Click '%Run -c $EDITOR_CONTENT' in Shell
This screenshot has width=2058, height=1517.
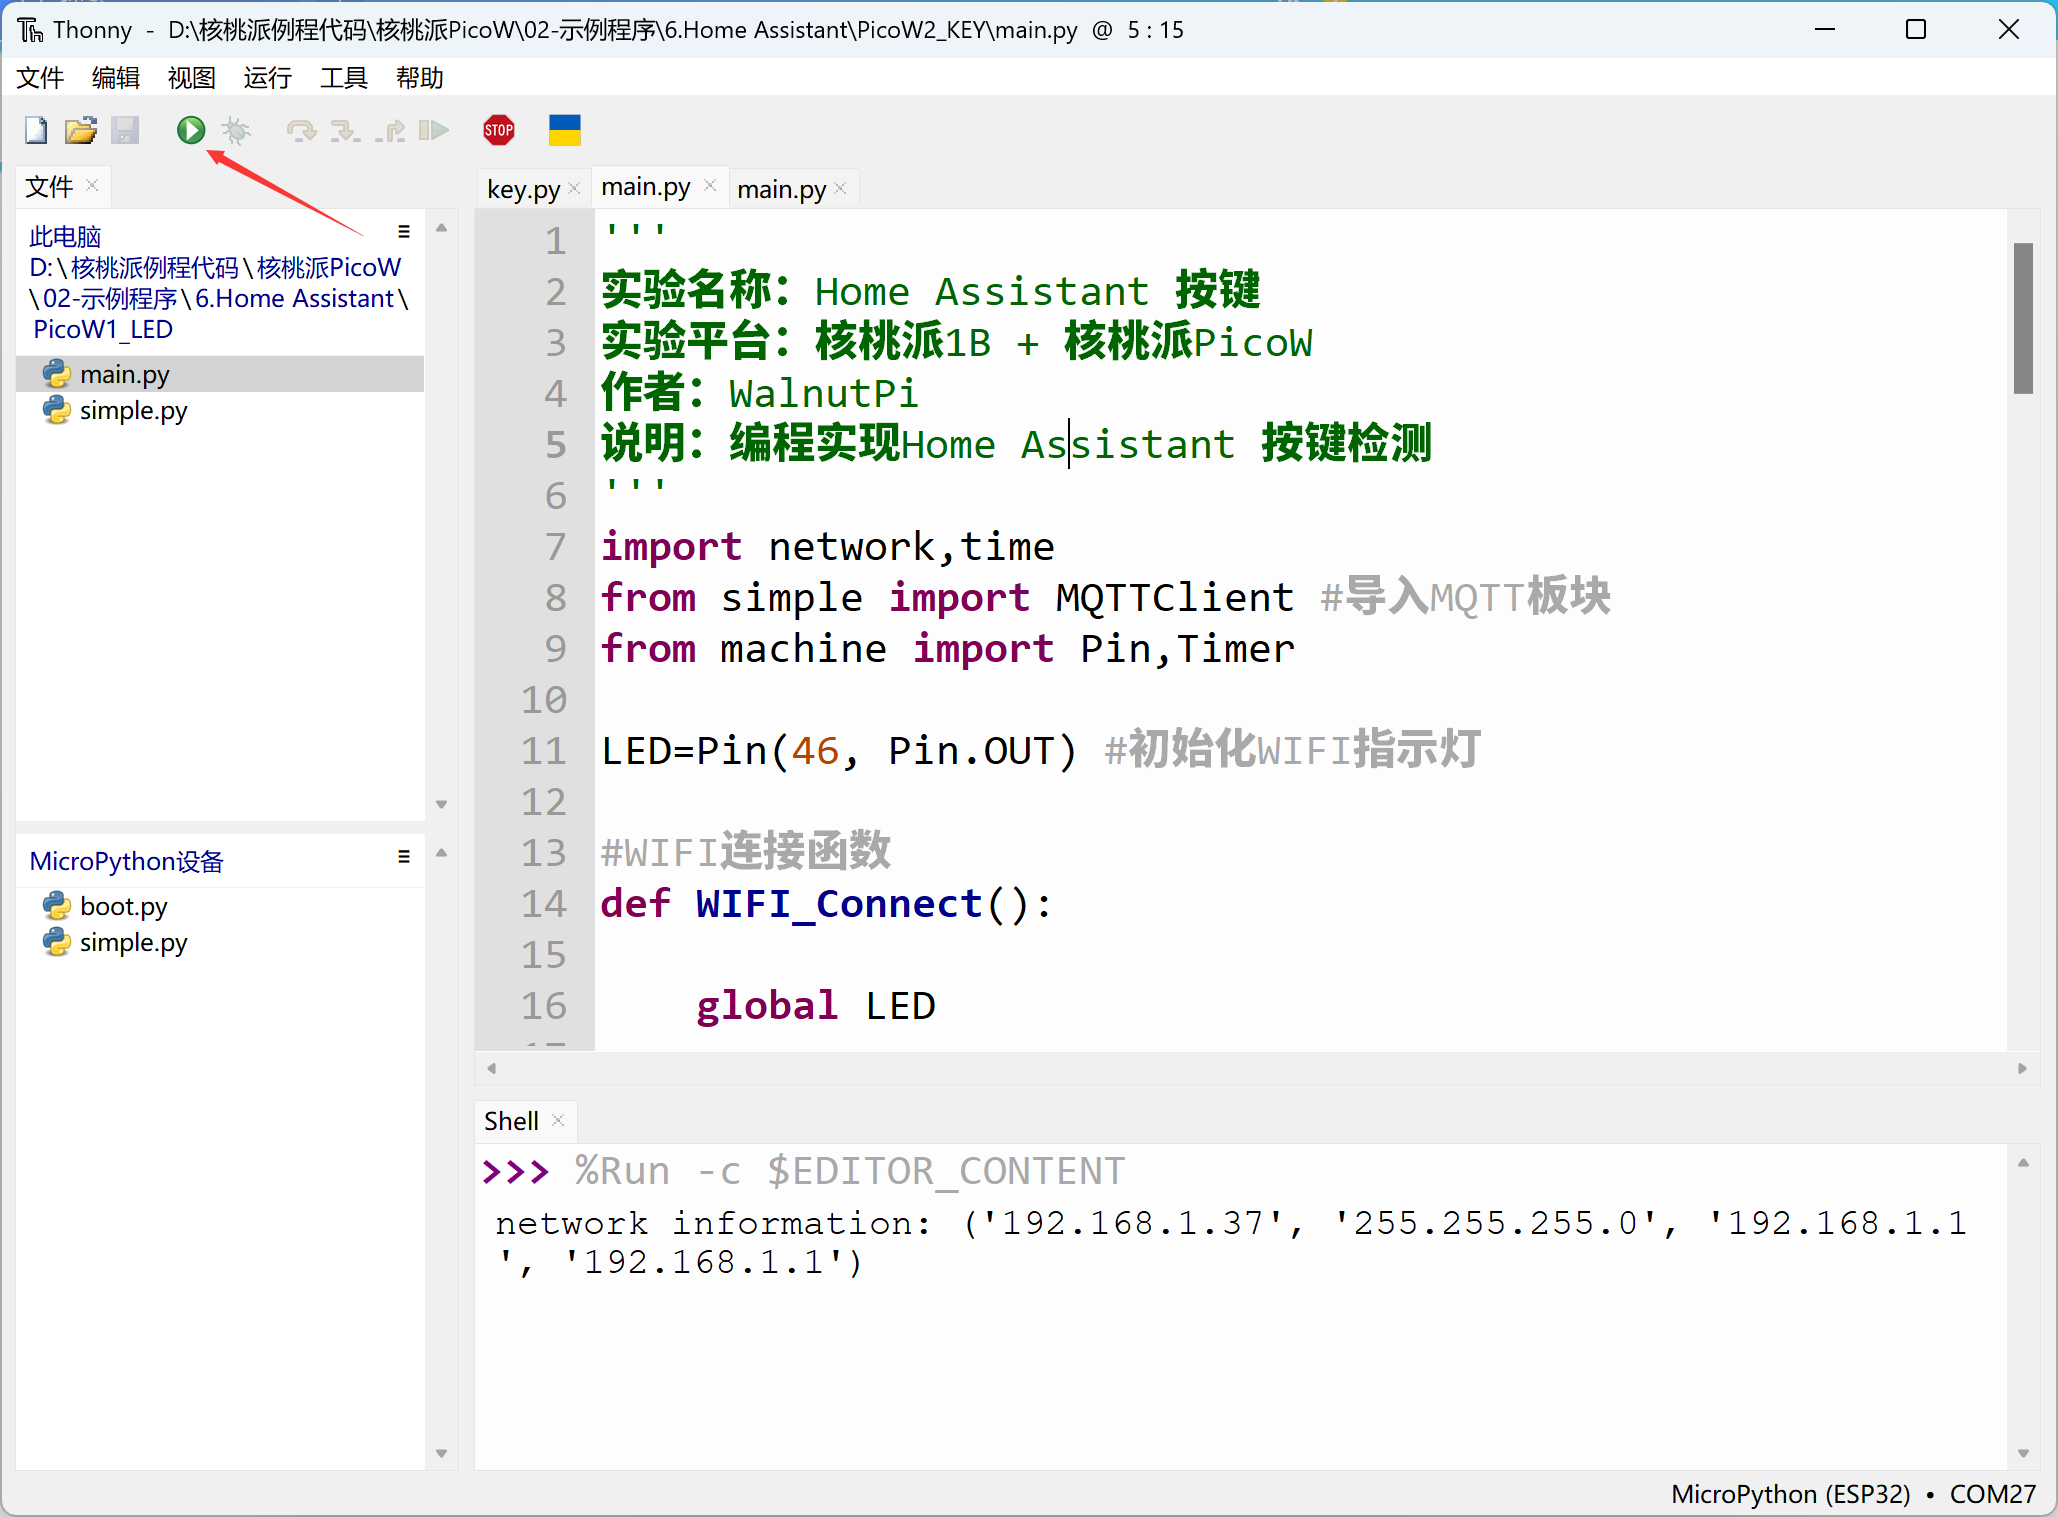[850, 1171]
